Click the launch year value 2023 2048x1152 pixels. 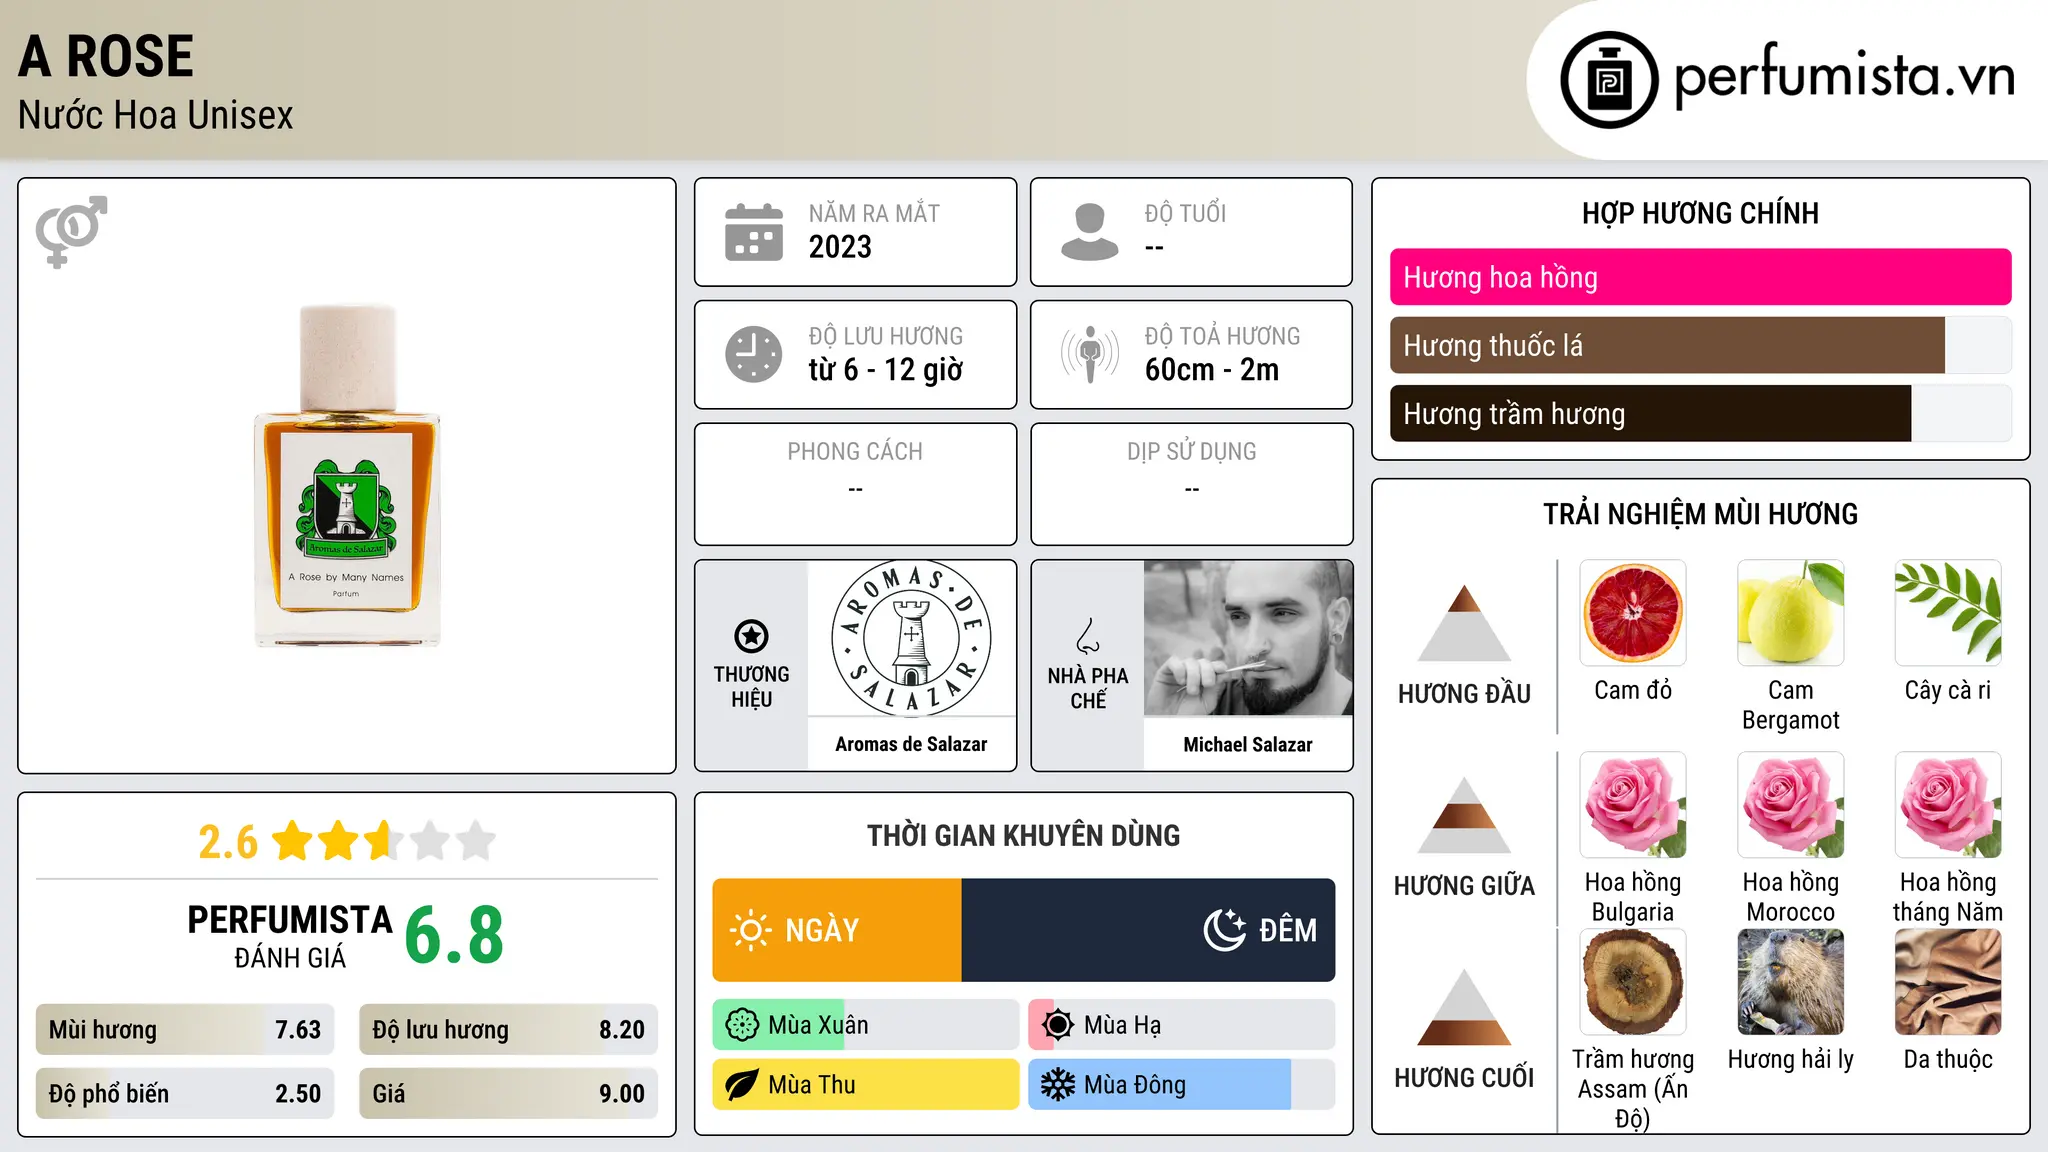[840, 247]
